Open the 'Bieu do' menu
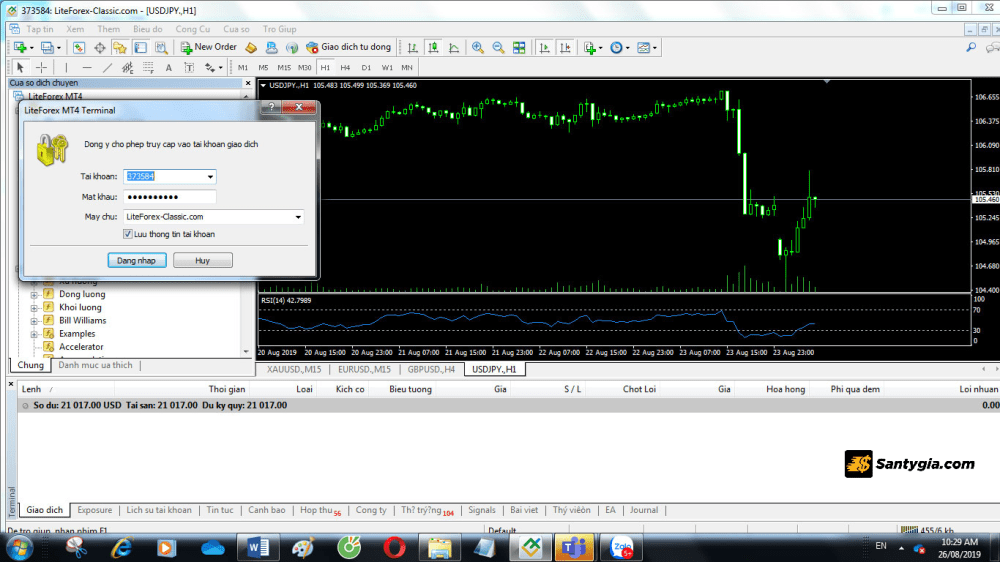1000x562 pixels. [x=148, y=29]
